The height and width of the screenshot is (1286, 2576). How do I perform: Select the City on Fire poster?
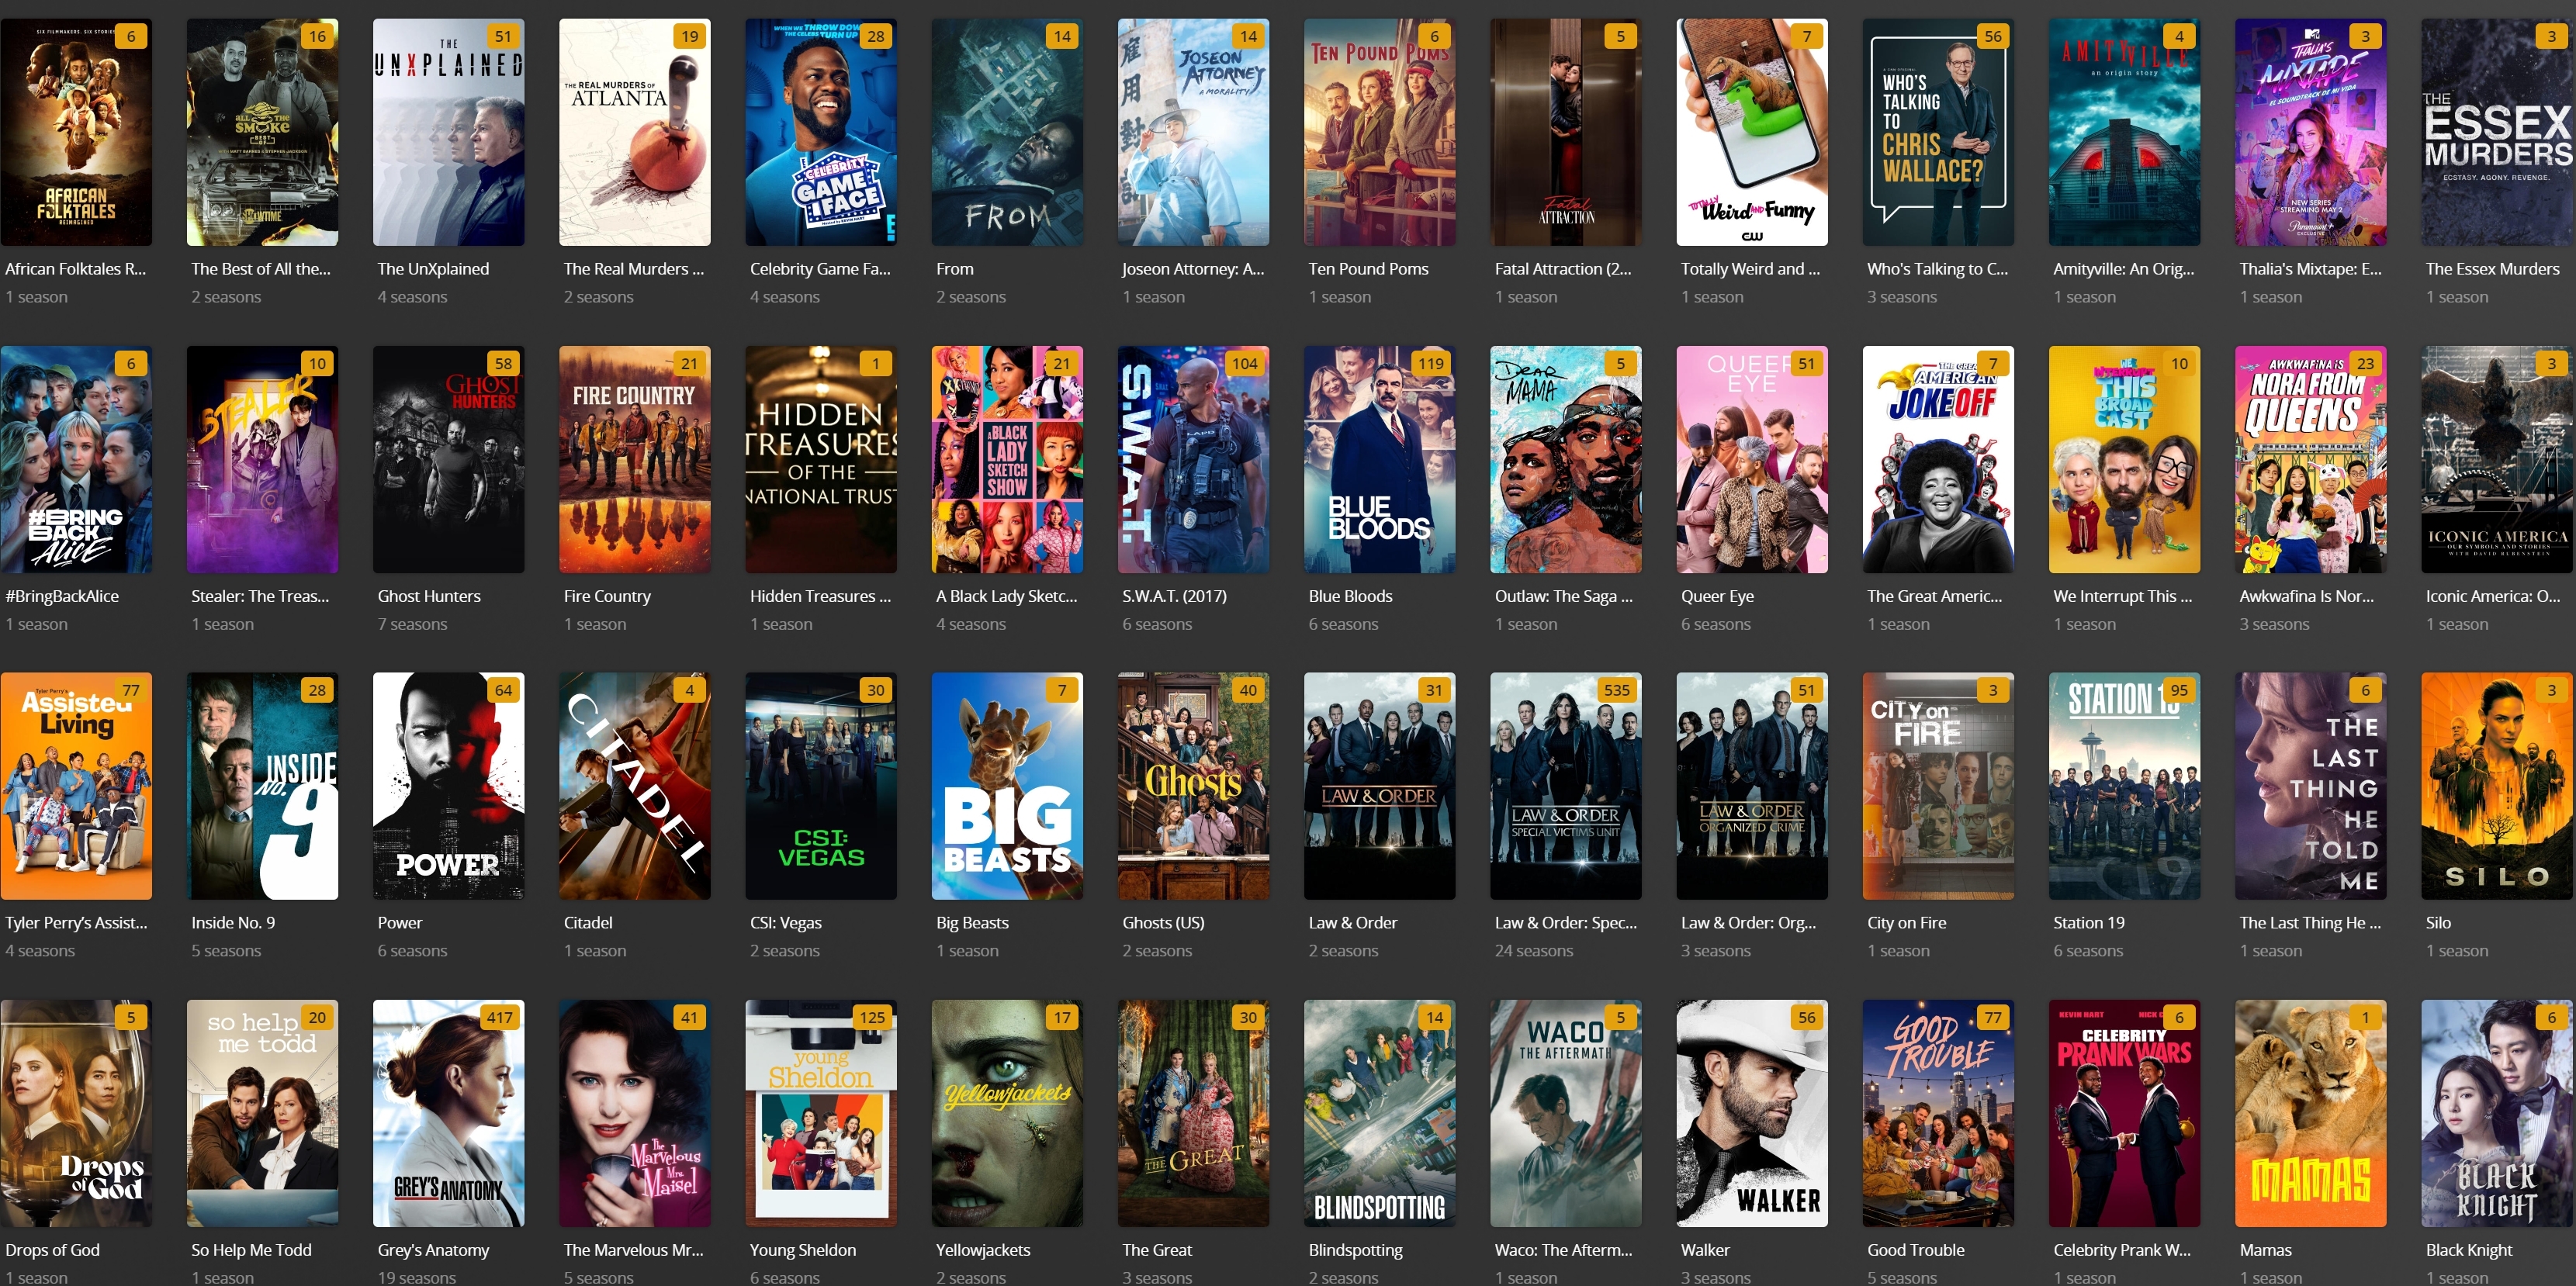(1938, 786)
